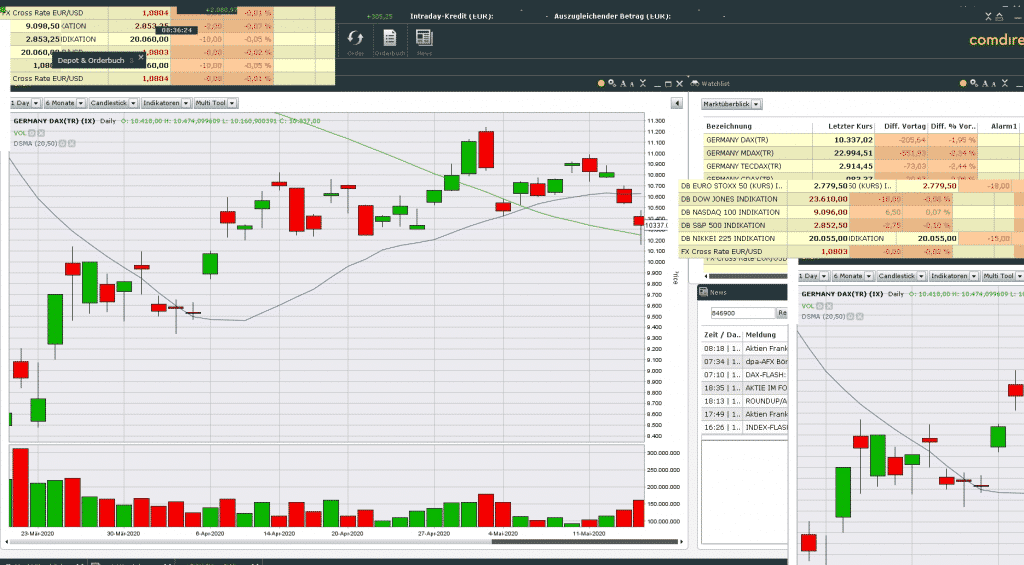
Task: Select DB S&P 500 INDIKATION row
Action: point(851,225)
